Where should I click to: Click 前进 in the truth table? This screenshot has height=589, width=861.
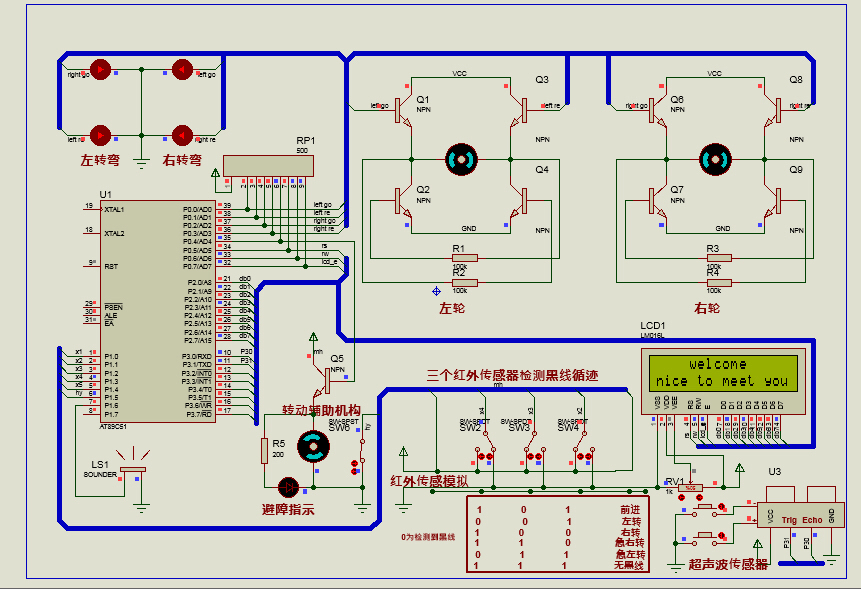pos(630,509)
